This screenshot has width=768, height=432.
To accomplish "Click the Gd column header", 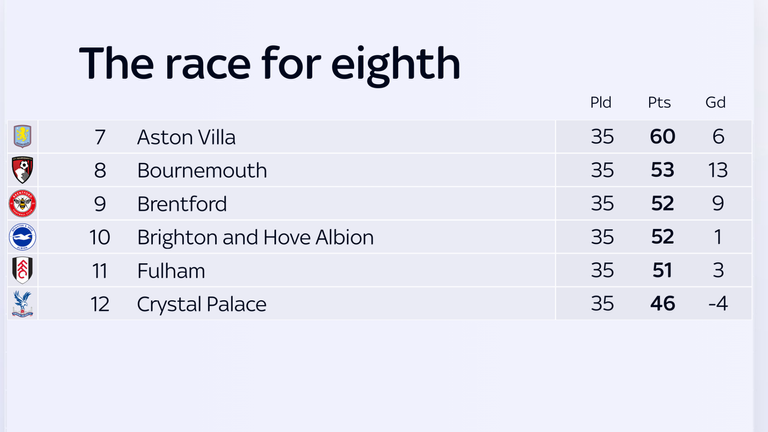I will 716,102.
